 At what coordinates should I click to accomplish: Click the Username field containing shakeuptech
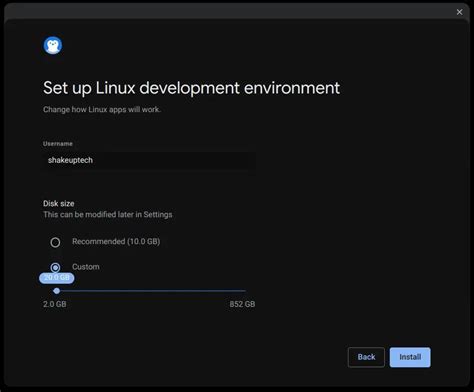tap(149, 160)
